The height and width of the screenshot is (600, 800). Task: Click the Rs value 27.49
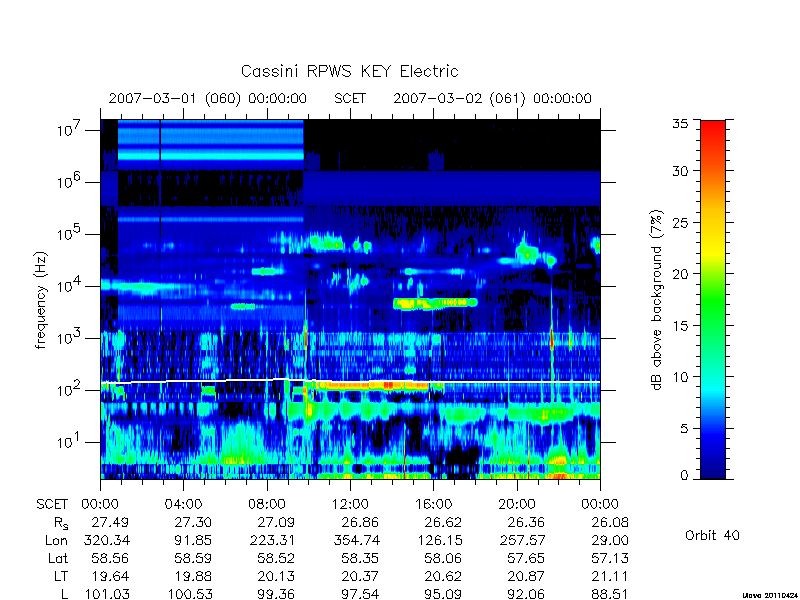[x=110, y=522]
